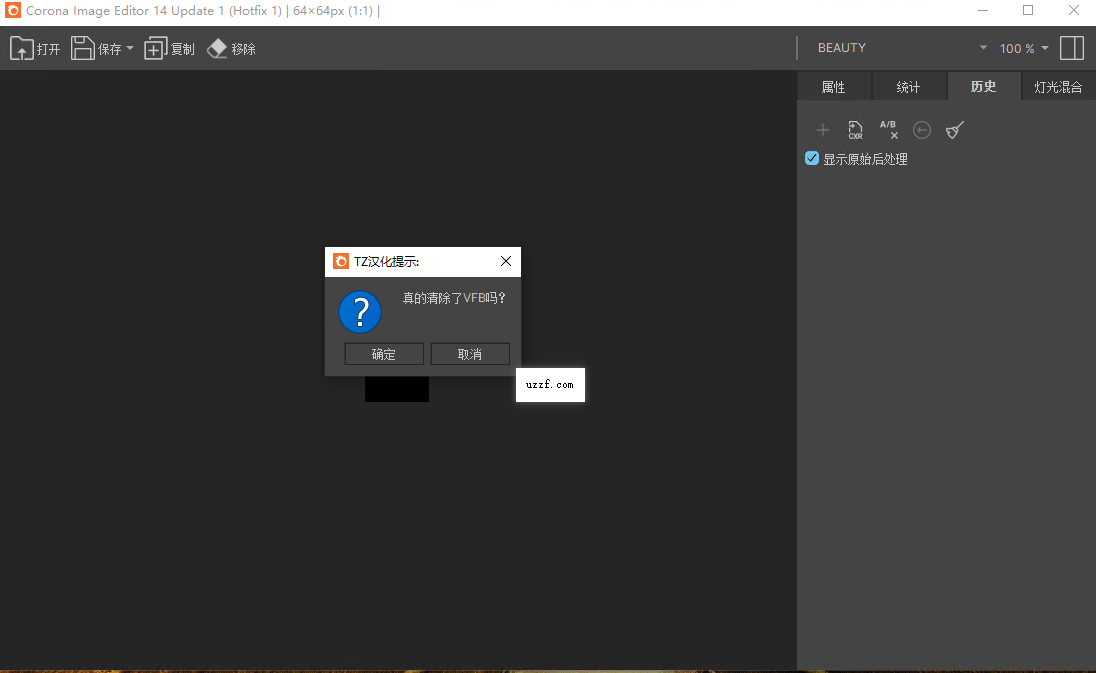1096x673 pixels.
Task: Open the 100 % zoom dropdown
Action: (1024, 48)
